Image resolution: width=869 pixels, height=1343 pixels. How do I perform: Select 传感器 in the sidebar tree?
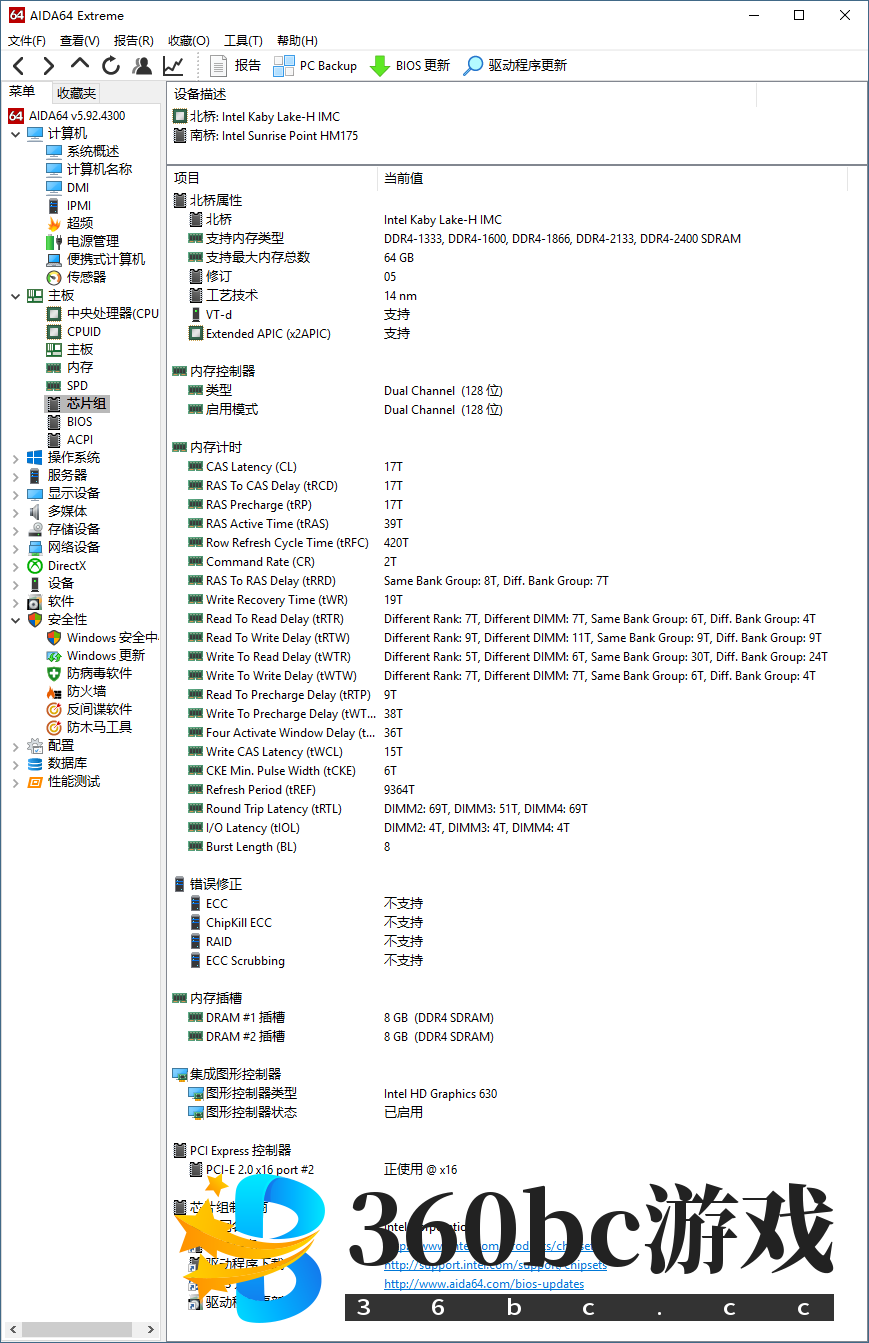tap(86, 277)
